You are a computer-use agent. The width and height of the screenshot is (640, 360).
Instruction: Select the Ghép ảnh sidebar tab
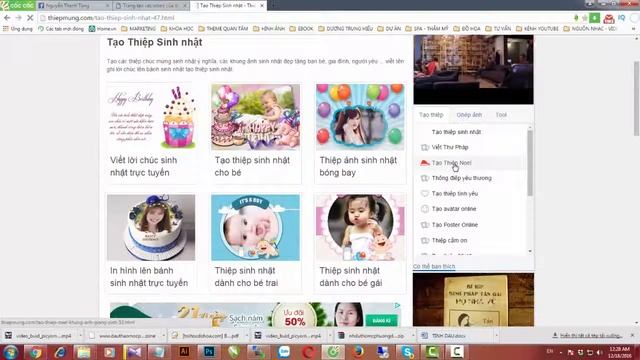(469, 115)
